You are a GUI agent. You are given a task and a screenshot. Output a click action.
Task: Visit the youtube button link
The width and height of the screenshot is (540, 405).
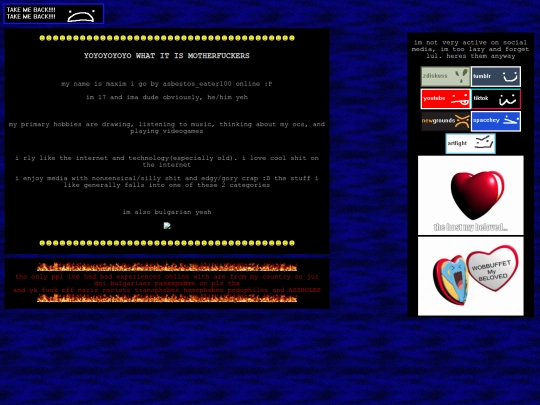tap(445, 99)
